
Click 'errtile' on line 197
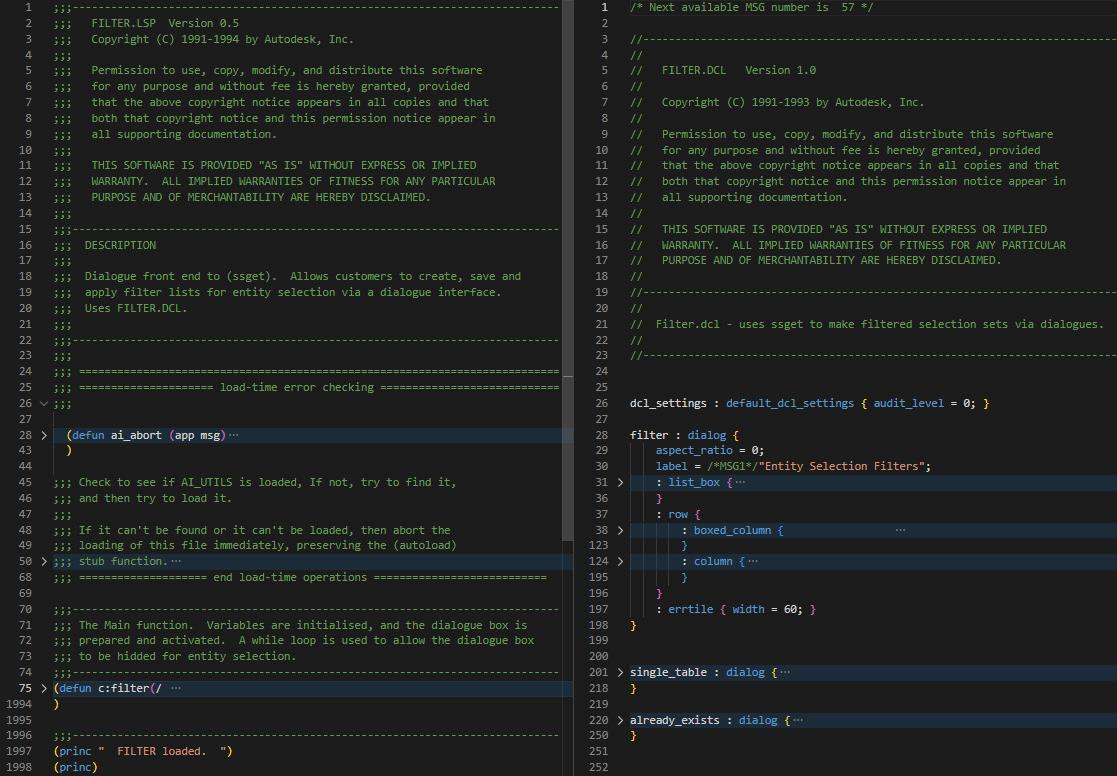[690, 609]
